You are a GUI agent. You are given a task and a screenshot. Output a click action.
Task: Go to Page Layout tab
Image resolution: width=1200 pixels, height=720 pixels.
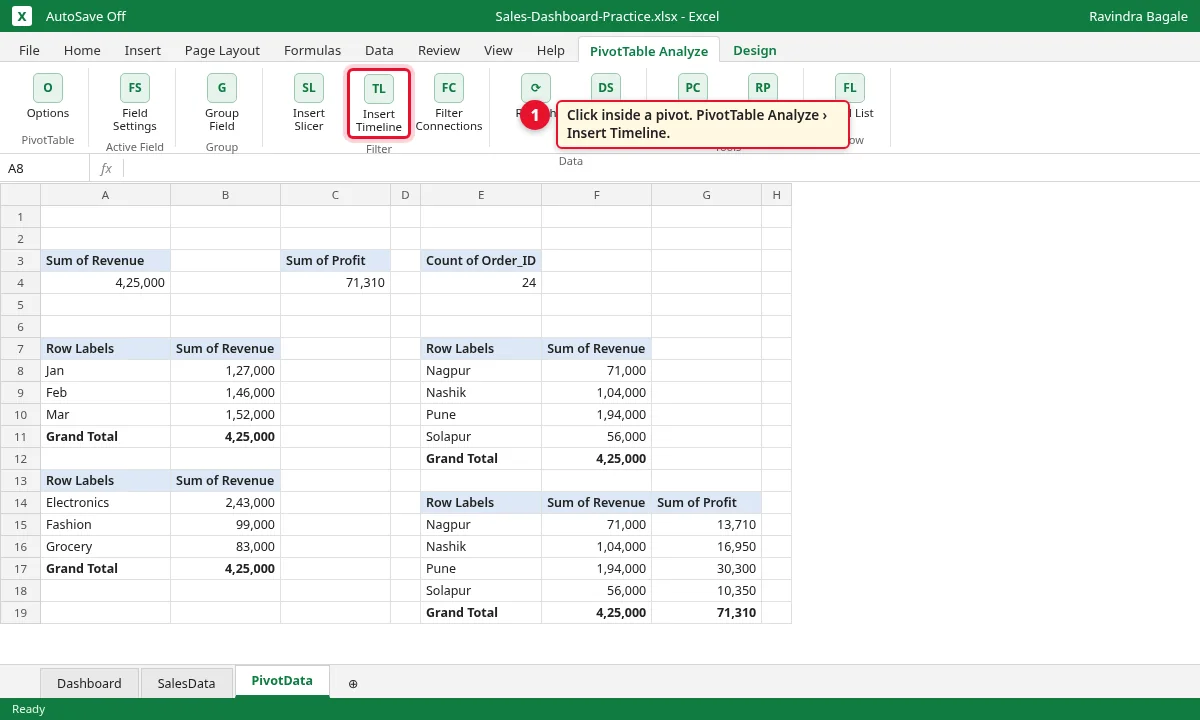pyautogui.click(x=222, y=50)
